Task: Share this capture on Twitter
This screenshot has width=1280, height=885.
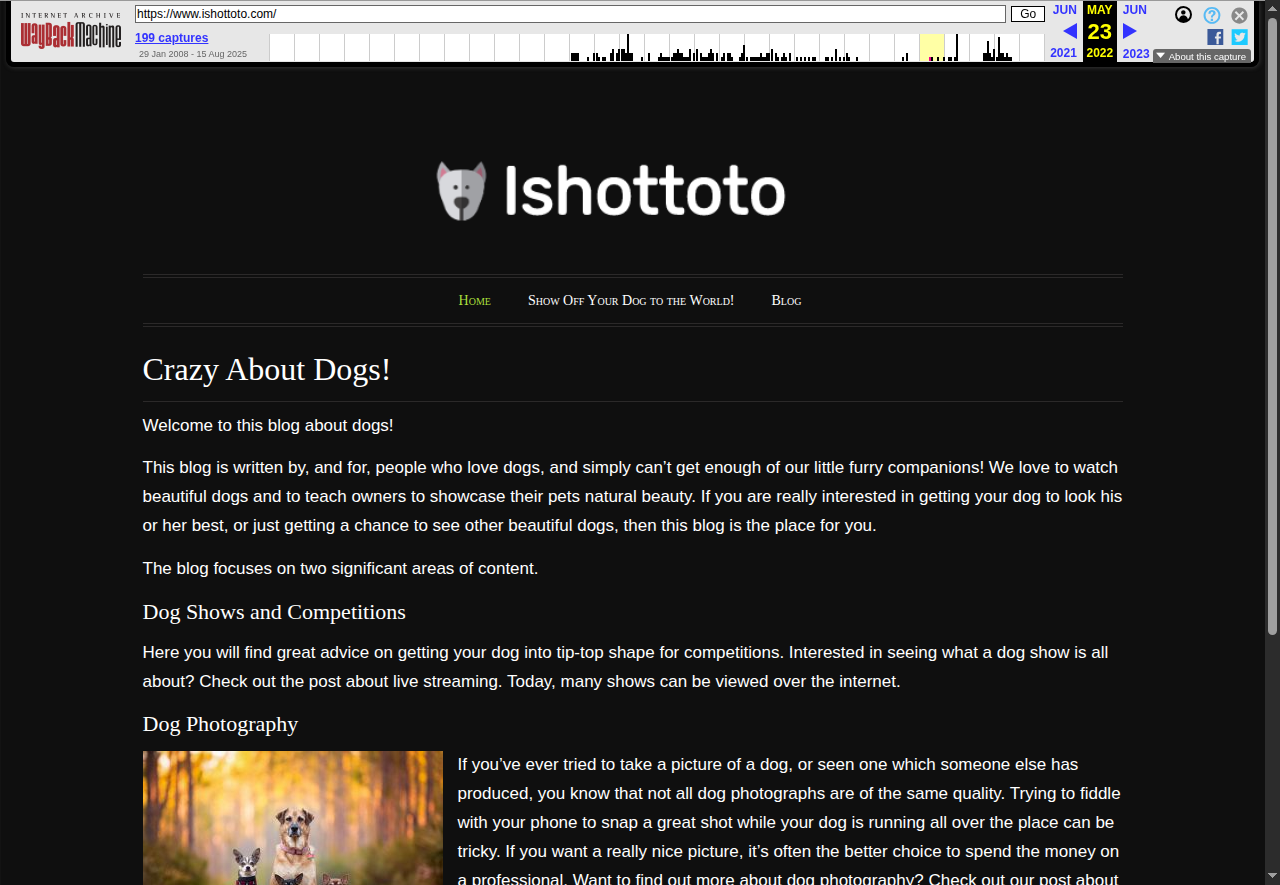Action: pyautogui.click(x=1239, y=37)
